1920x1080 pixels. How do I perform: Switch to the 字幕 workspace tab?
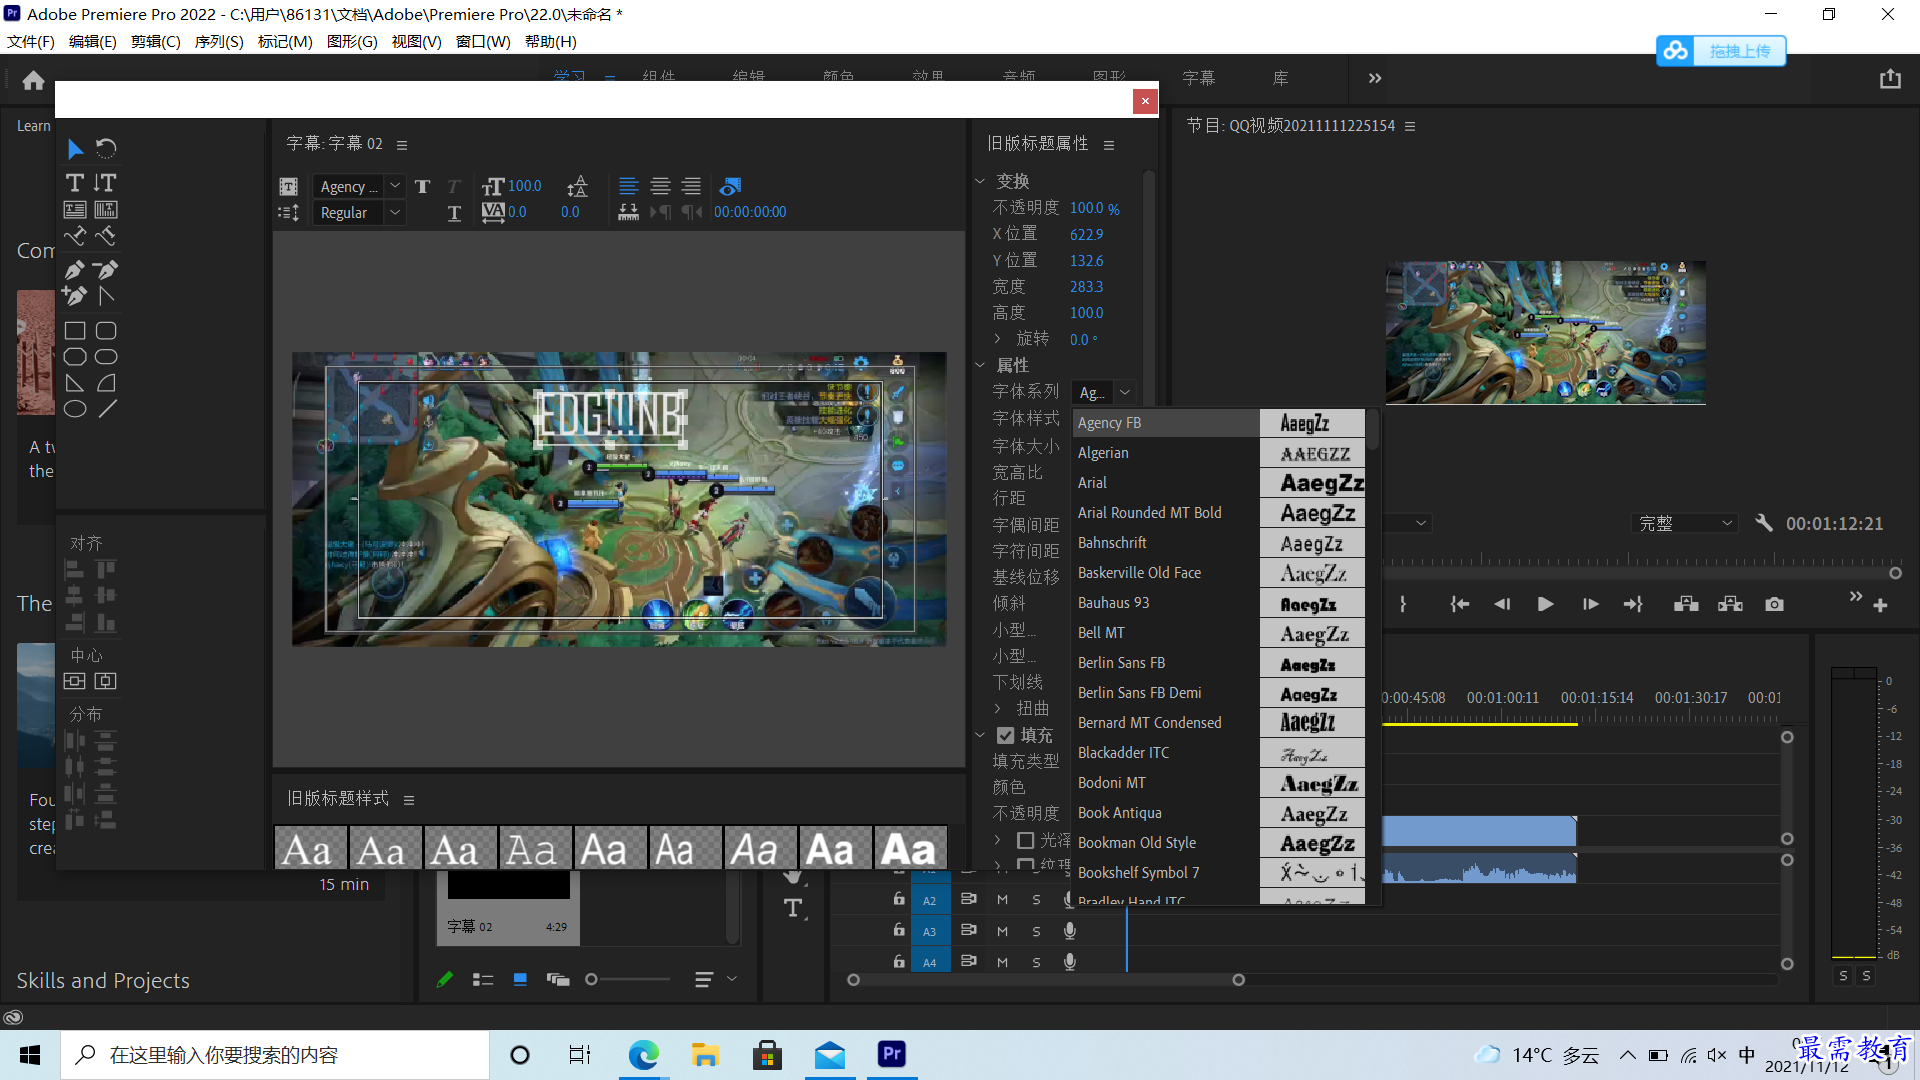tap(1199, 78)
